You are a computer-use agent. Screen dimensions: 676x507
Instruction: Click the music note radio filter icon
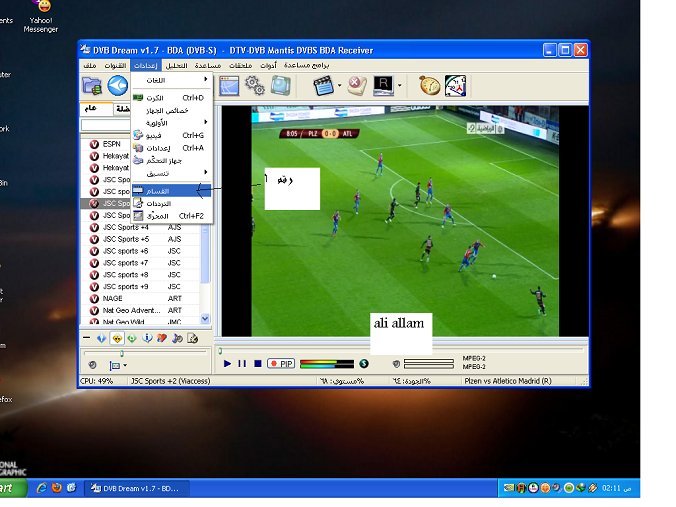[x=177, y=338]
